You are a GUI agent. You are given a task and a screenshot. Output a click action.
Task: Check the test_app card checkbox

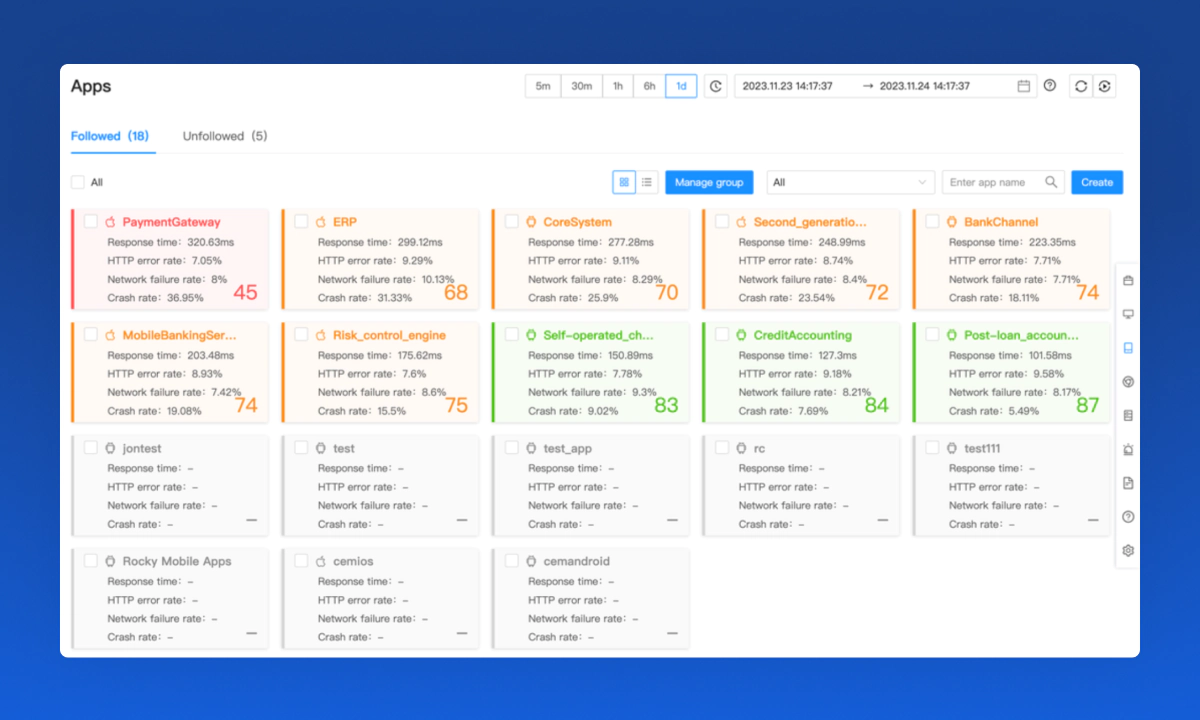click(512, 447)
